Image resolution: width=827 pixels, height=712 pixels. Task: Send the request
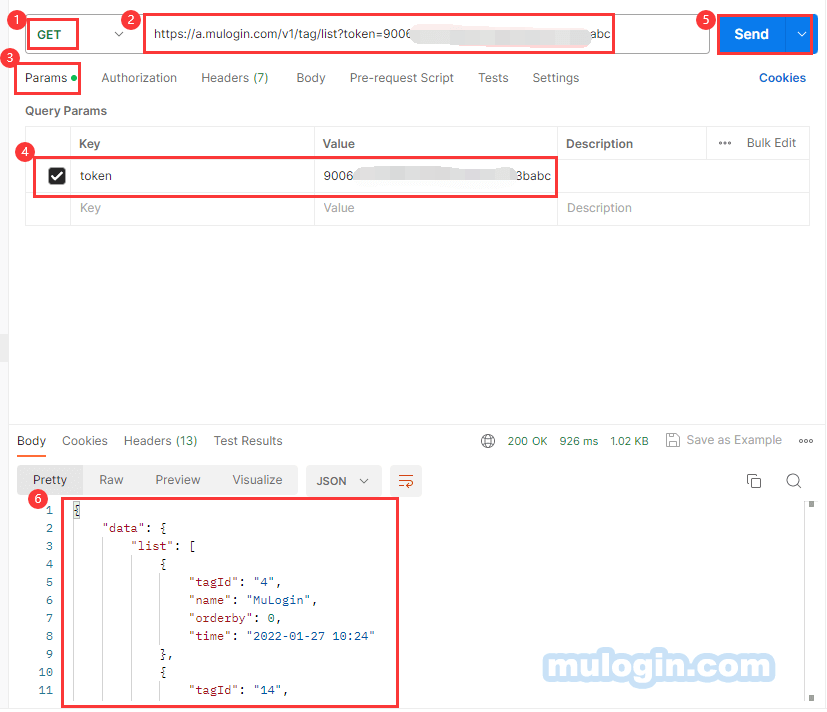752,34
